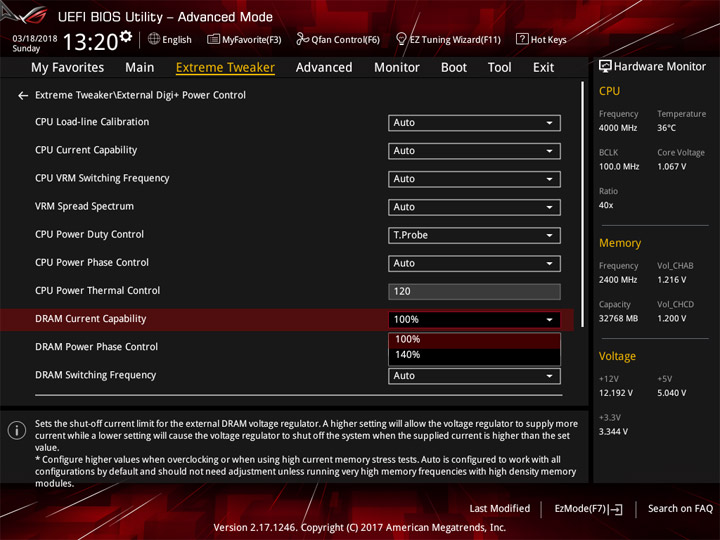
Task: Click the EzMode exit arrow icon
Action: pyautogui.click(x=616, y=509)
